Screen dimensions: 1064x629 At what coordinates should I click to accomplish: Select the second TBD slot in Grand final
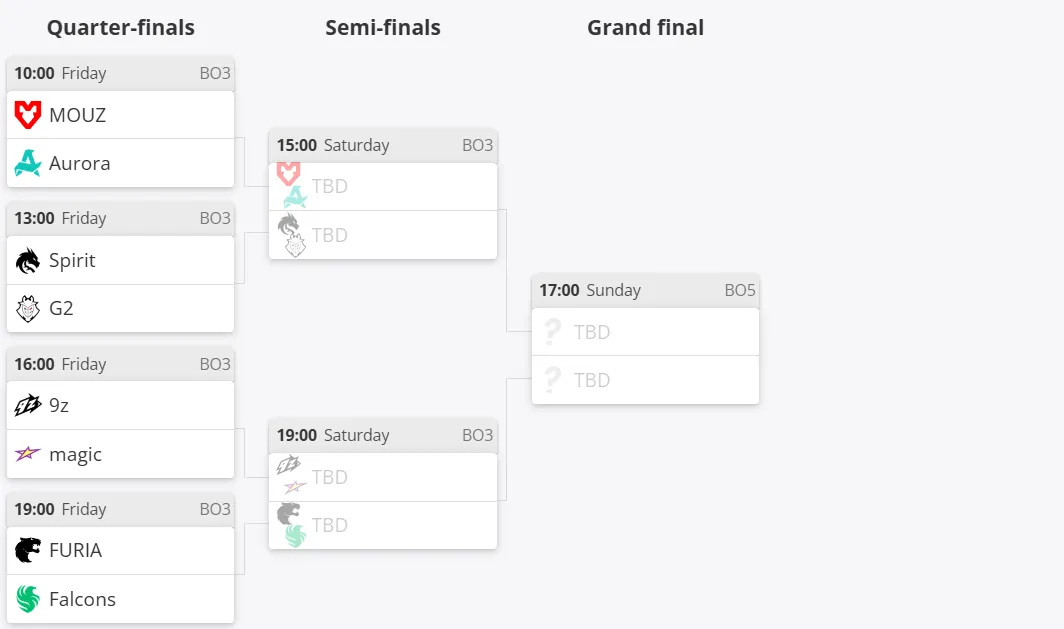[x=645, y=380]
